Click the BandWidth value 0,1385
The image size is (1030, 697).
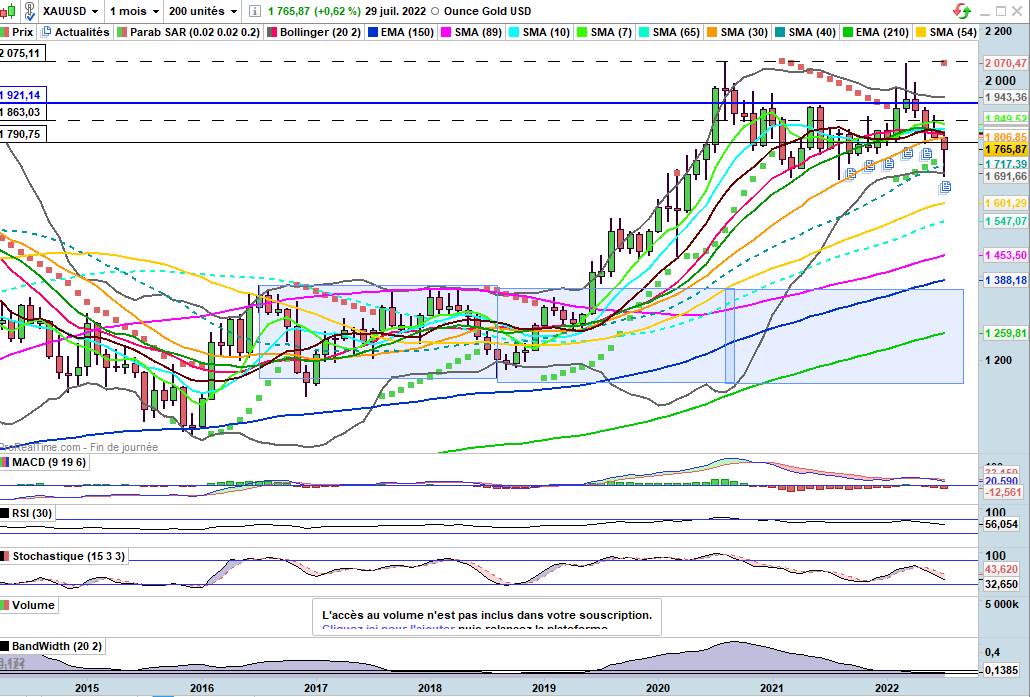click(x=1002, y=671)
